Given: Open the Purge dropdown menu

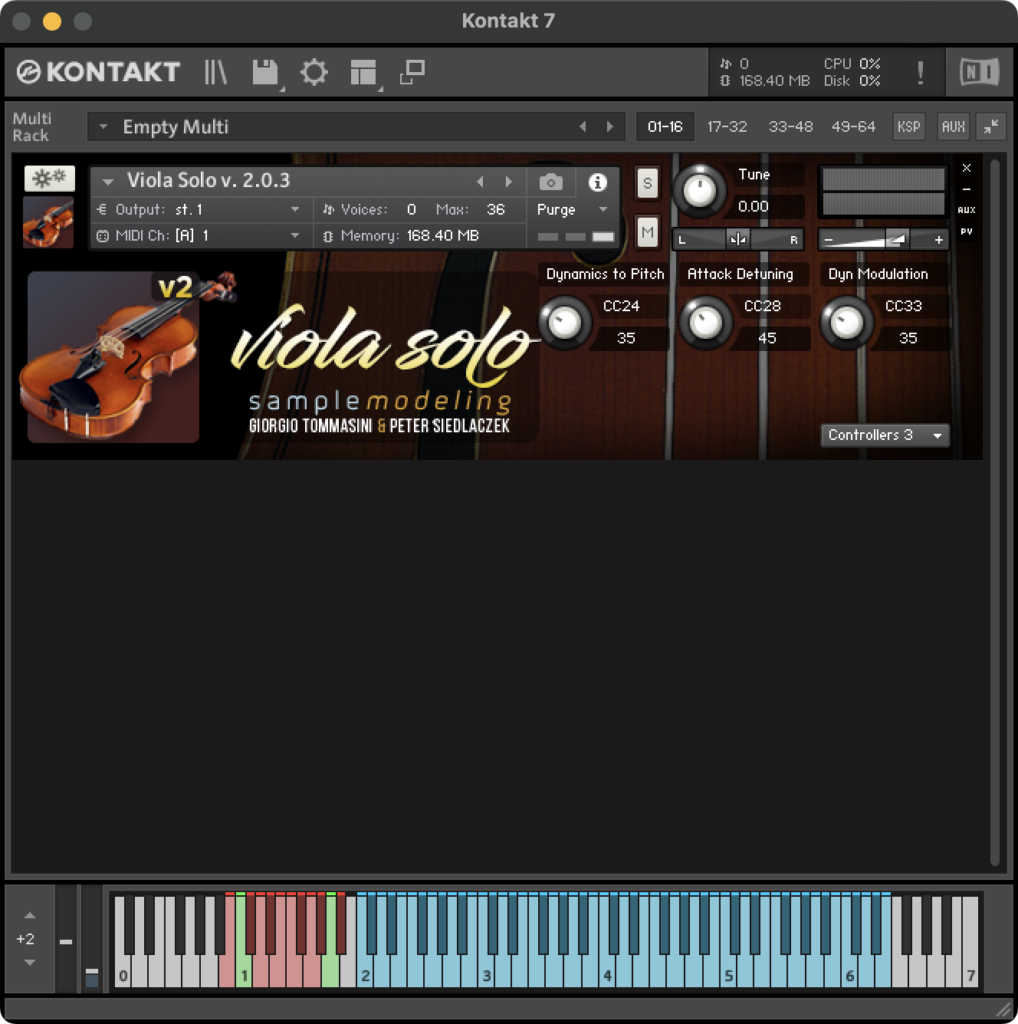Looking at the screenshot, I should pos(573,210).
